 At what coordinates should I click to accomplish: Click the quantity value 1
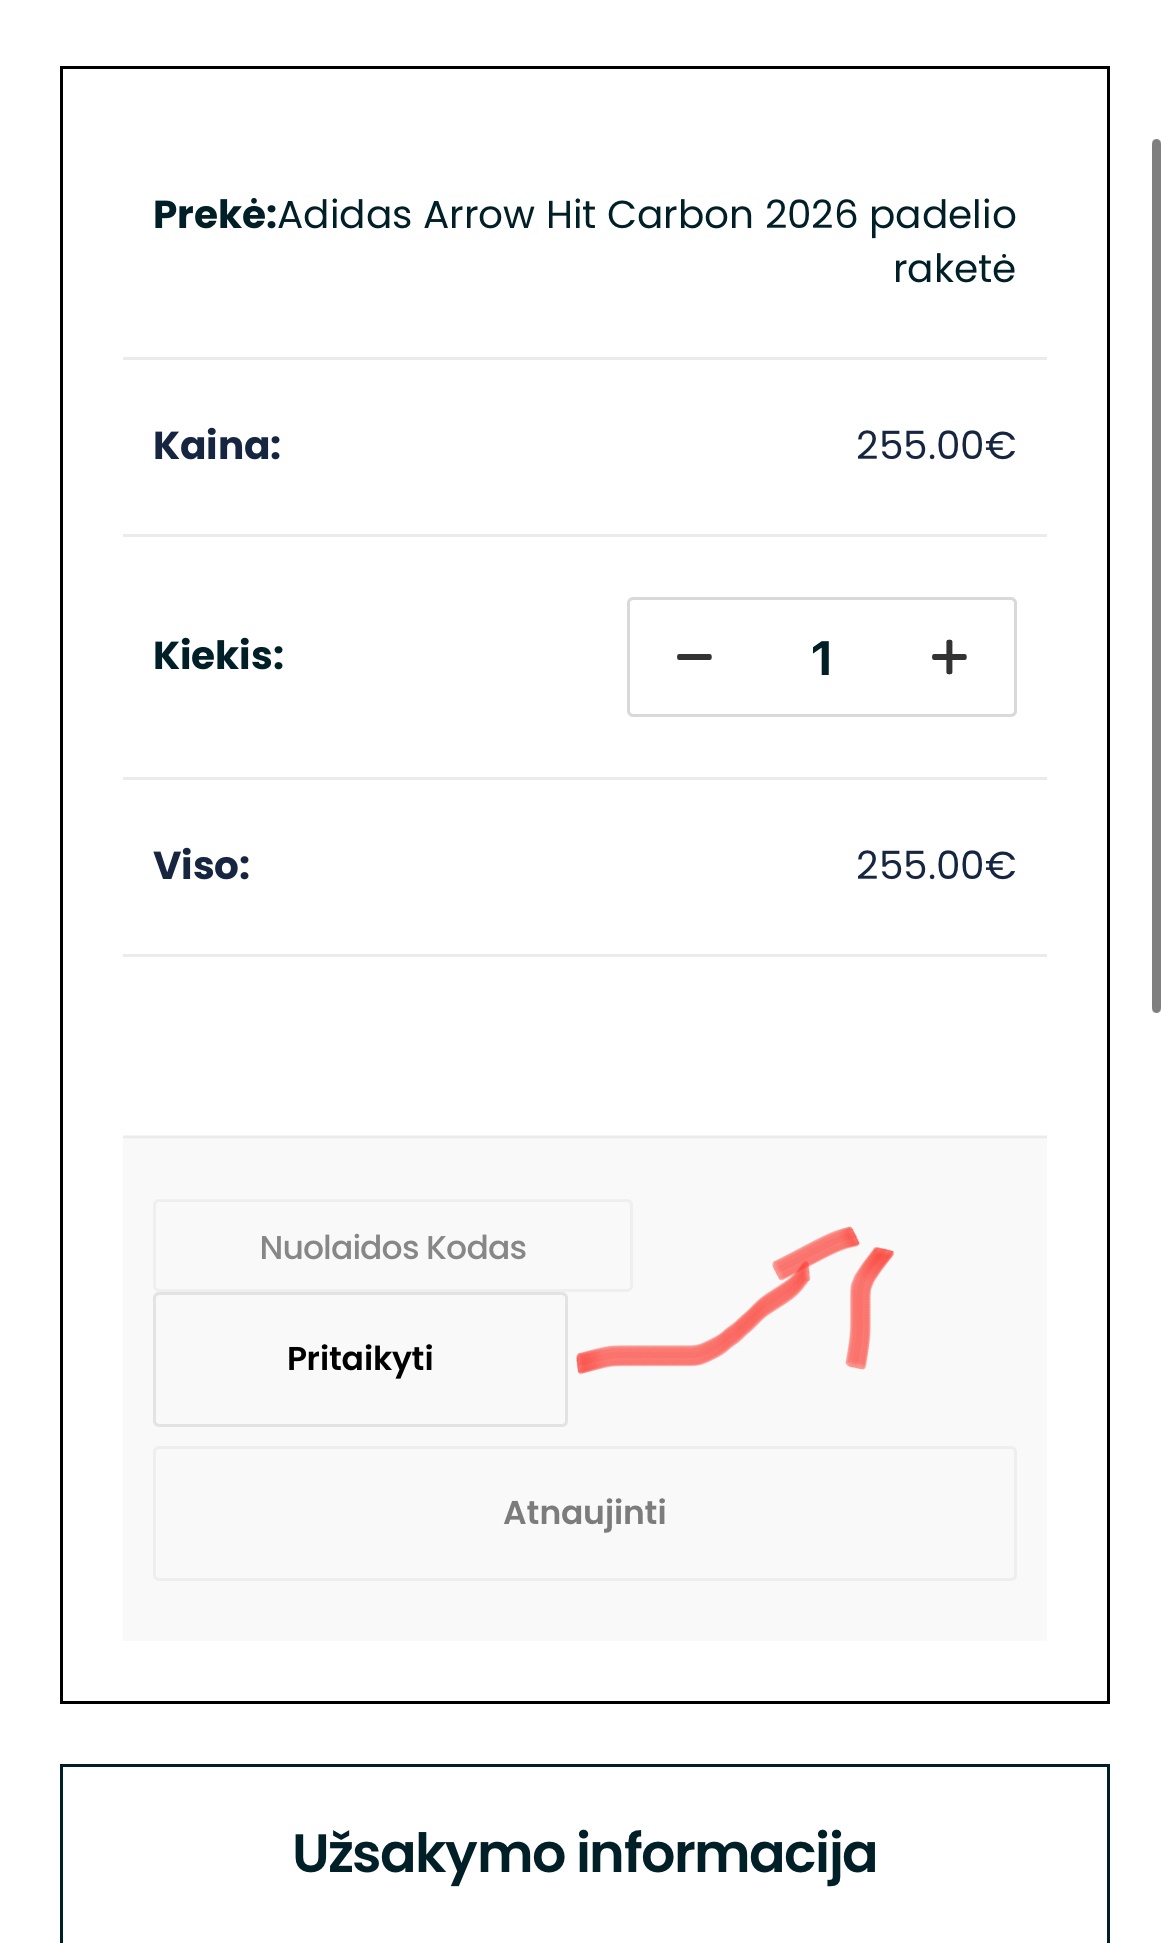click(x=822, y=658)
